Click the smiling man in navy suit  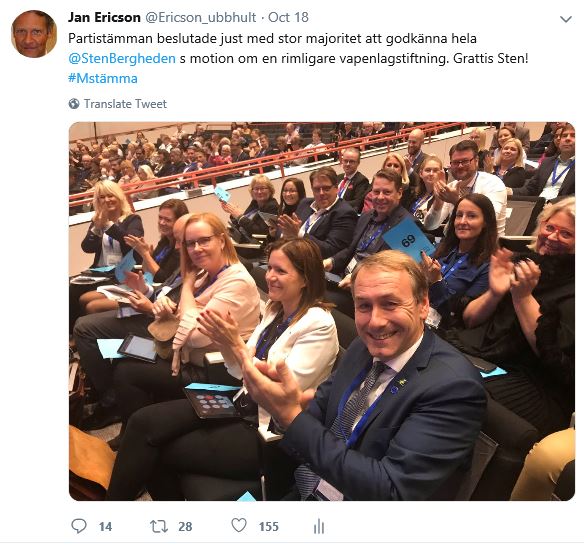tap(387, 376)
